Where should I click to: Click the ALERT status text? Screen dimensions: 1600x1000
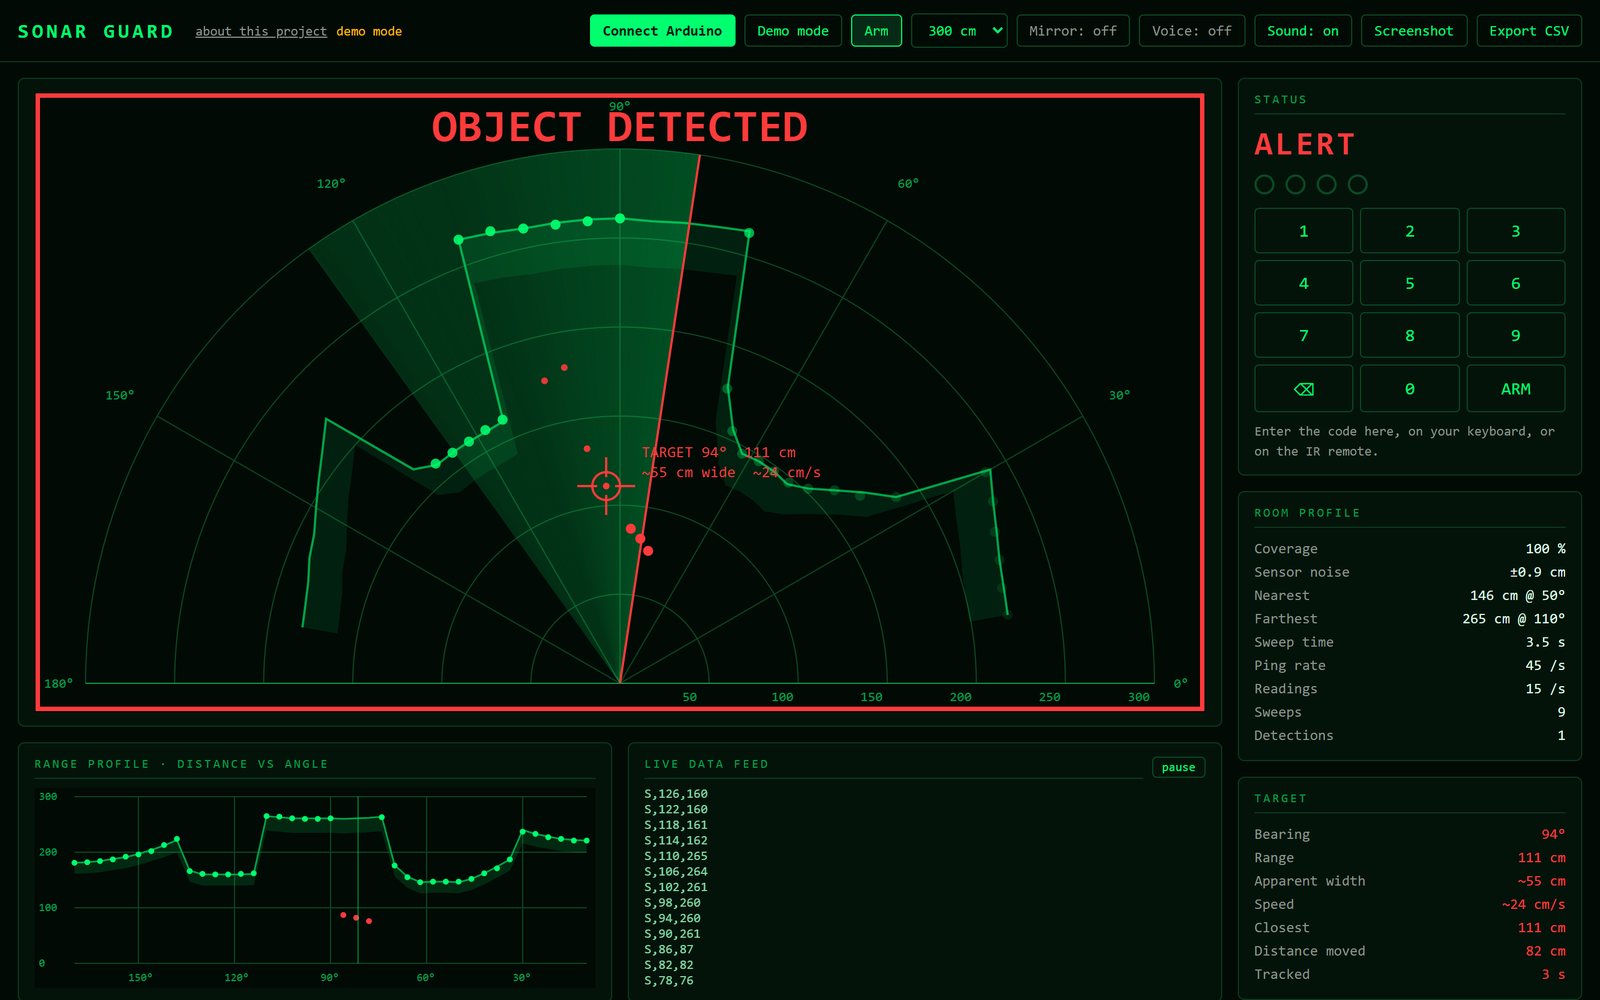[x=1305, y=145]
